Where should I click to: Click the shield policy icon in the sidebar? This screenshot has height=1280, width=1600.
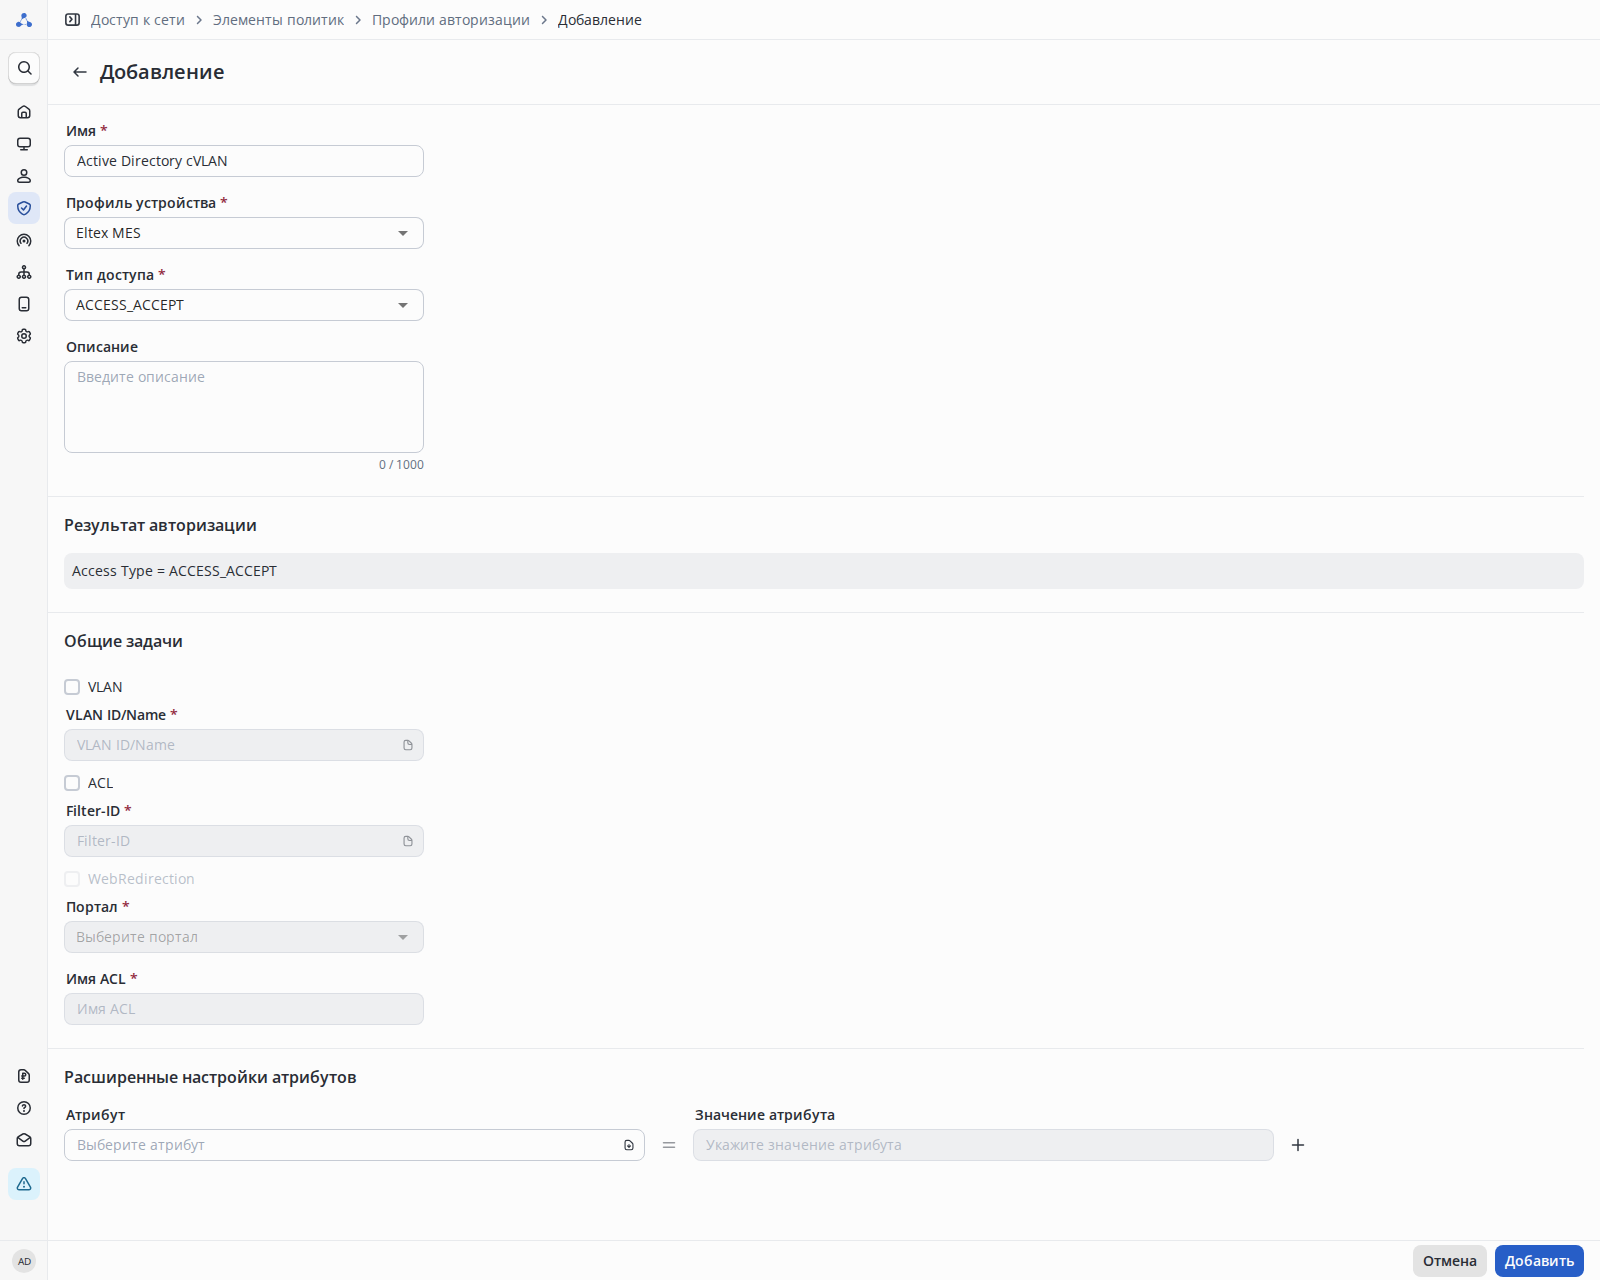click(24, 208)
